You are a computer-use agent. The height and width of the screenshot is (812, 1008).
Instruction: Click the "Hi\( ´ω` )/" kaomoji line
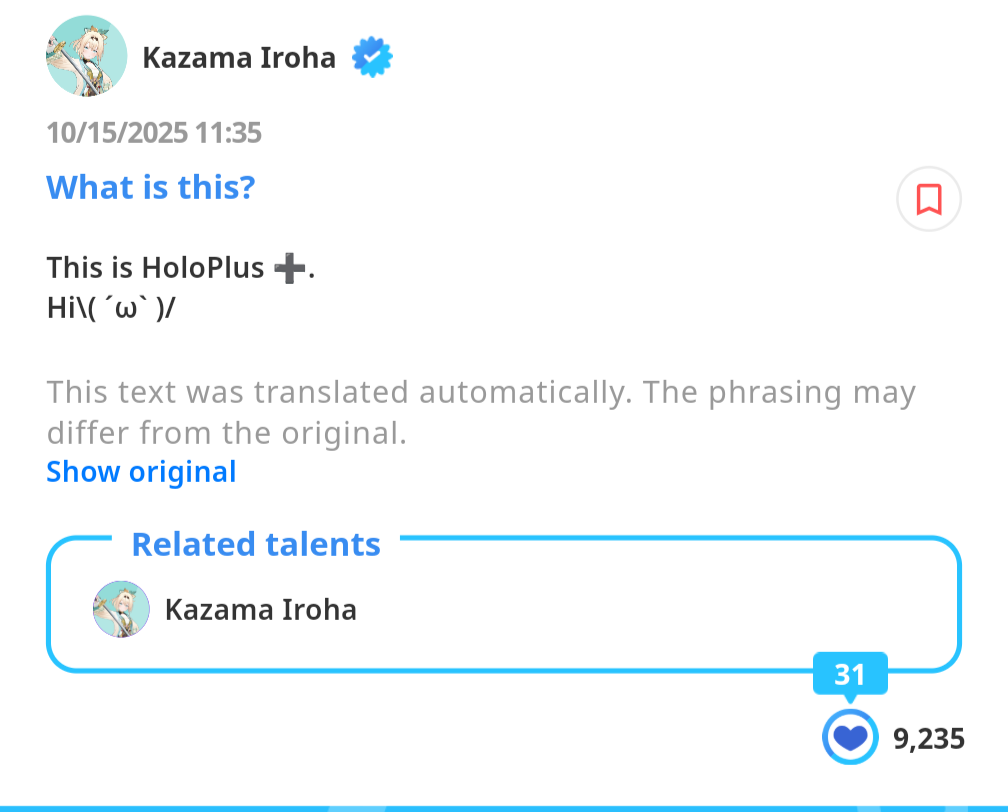click(110, 306)
